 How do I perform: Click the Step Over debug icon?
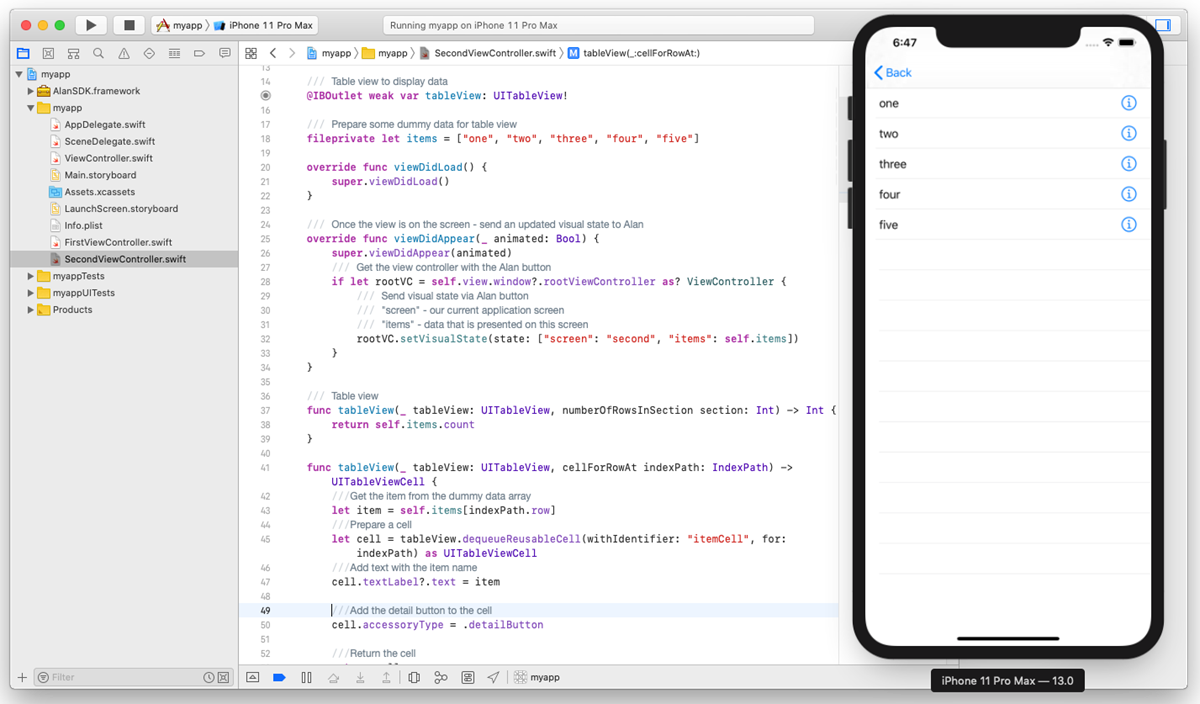[334, 677]
